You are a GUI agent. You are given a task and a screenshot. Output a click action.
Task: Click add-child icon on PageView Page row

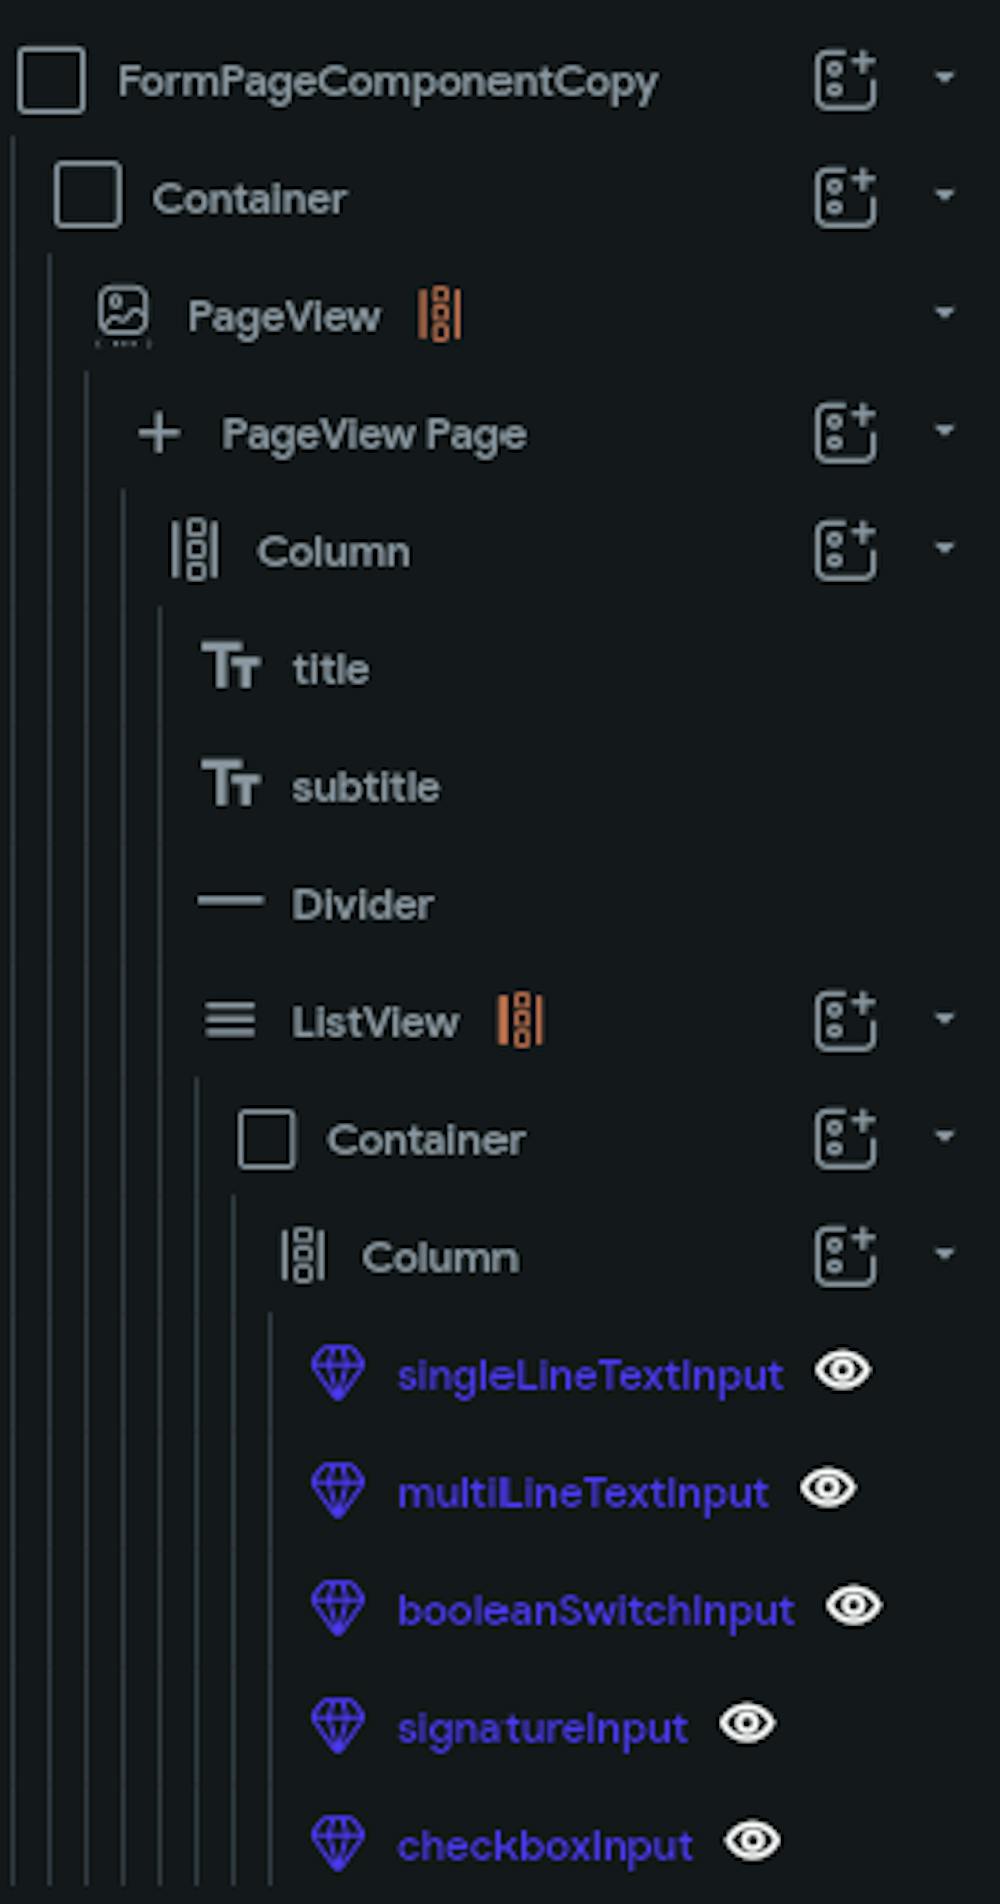click(x=845, y=434)
